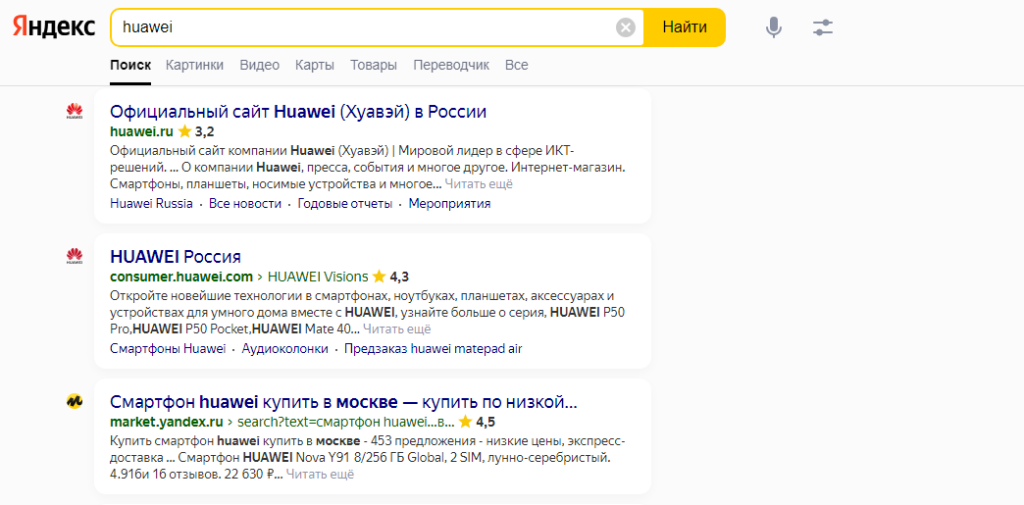Open Предзаказ huawei matepad air sitelink
This screenshot has height=505, width=1024.
click(434, 349)
